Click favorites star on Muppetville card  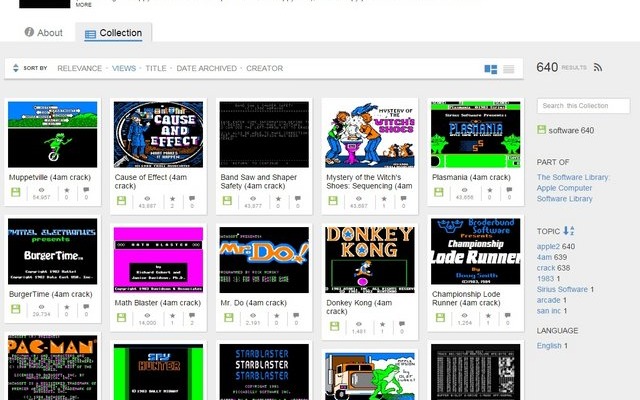(67, 190)
